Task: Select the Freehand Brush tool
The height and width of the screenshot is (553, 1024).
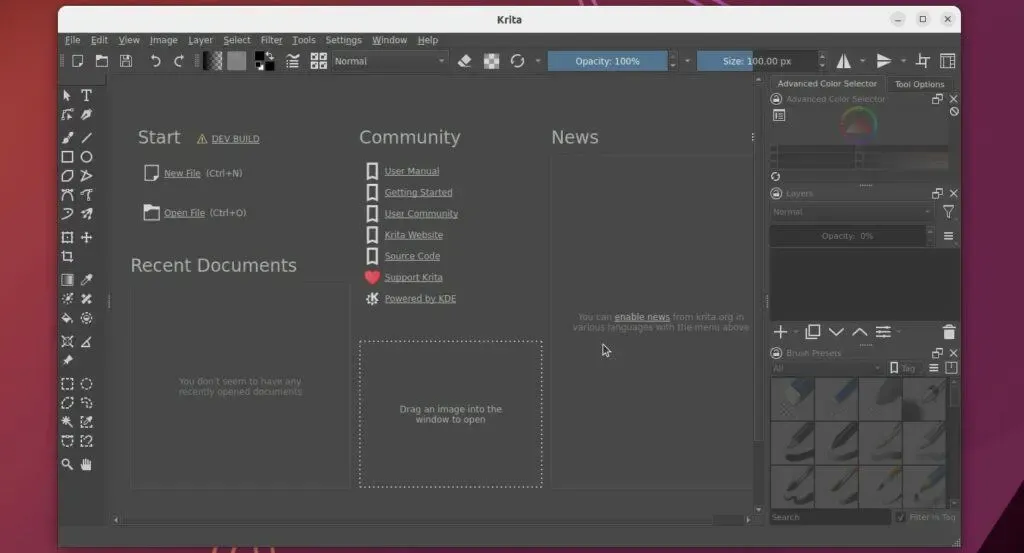Action: coord(67,138)
